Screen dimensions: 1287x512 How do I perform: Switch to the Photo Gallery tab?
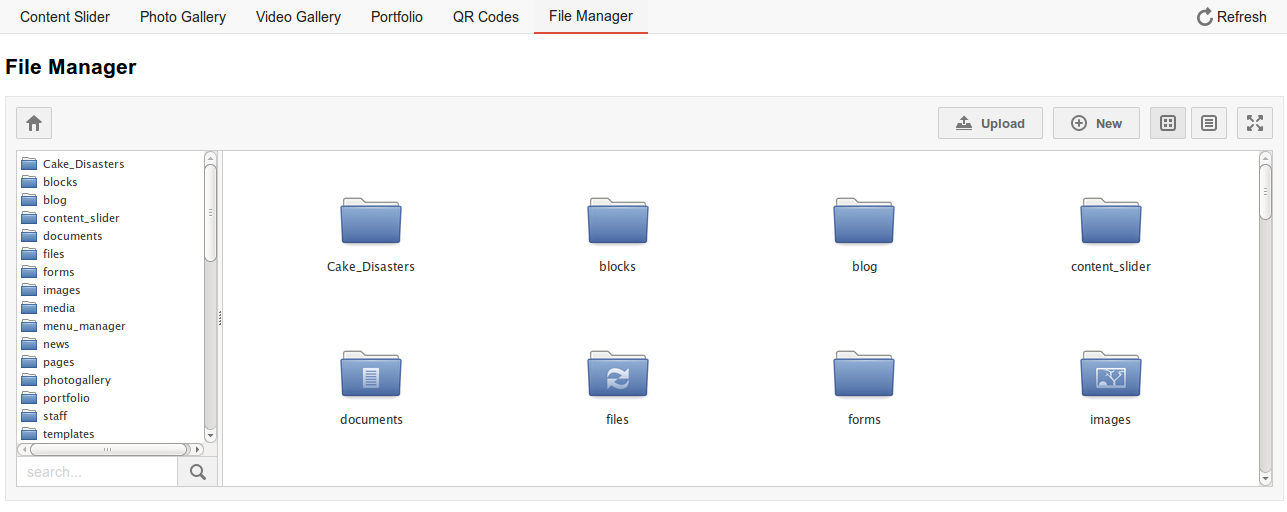tap(183, 17)
